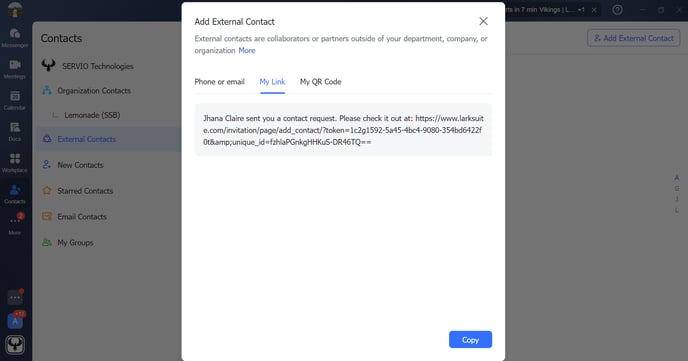Close the Add External Contact dialog
Viewport: 688px width, 361px height.
(x=483, y=21)
